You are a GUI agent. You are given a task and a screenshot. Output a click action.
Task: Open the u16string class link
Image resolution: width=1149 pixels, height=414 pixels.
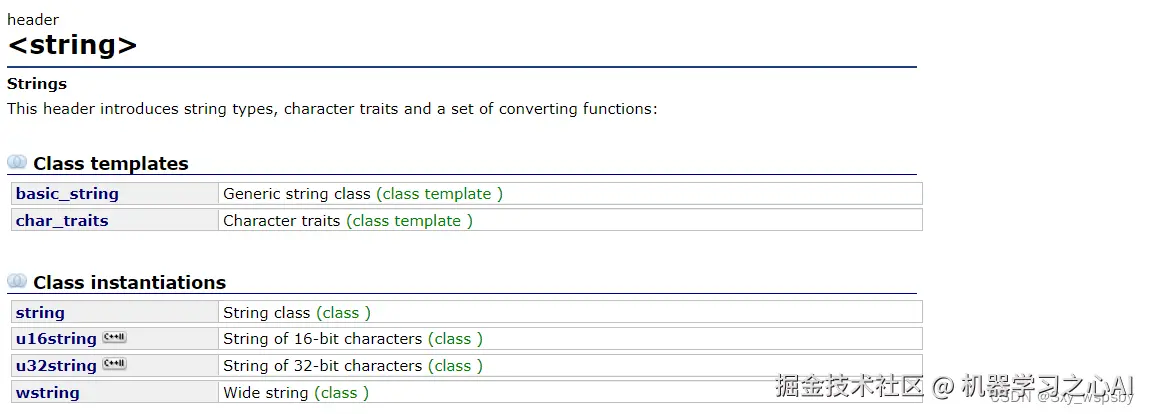coord(56,339)
